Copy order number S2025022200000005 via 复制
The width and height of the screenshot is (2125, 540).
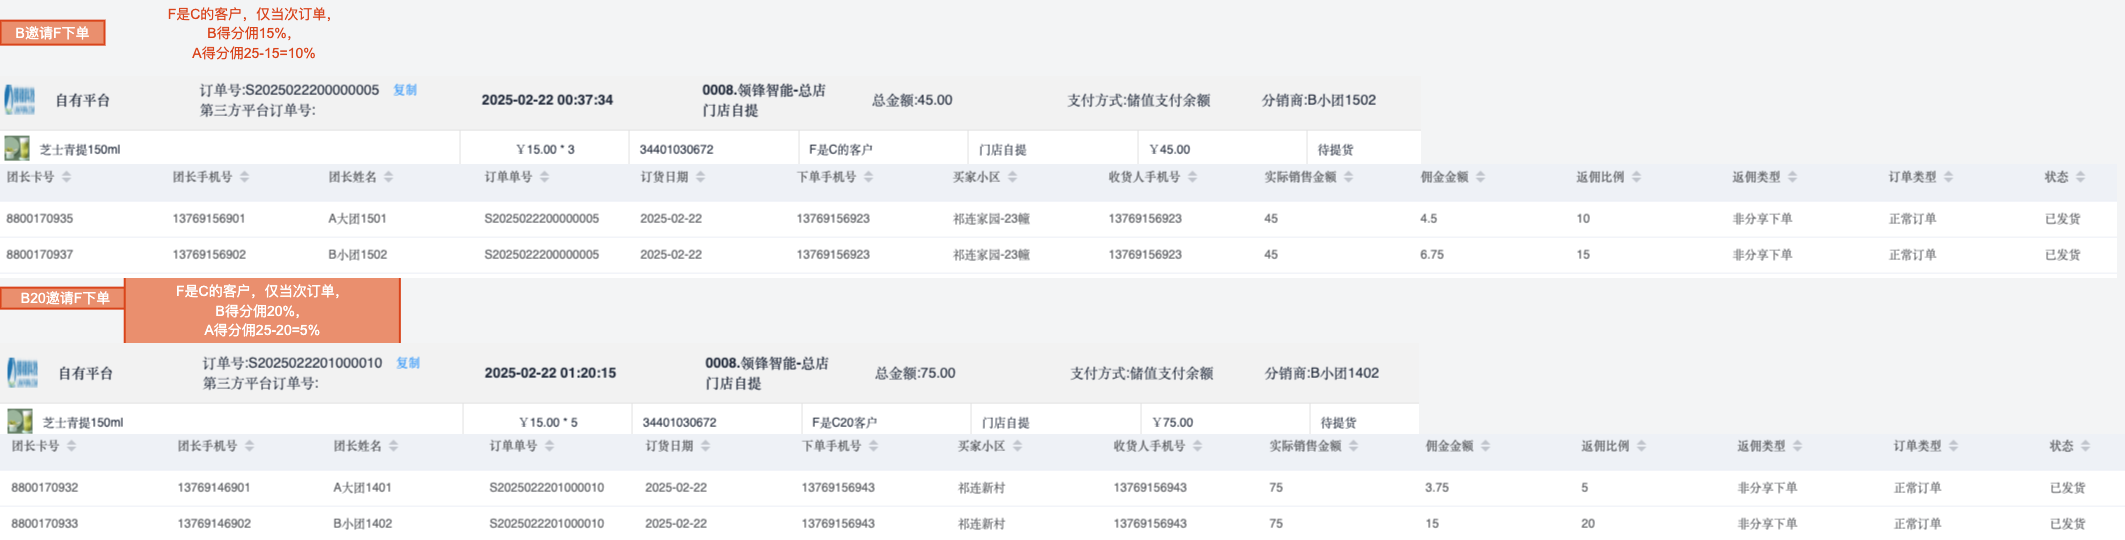click(405, 90)
